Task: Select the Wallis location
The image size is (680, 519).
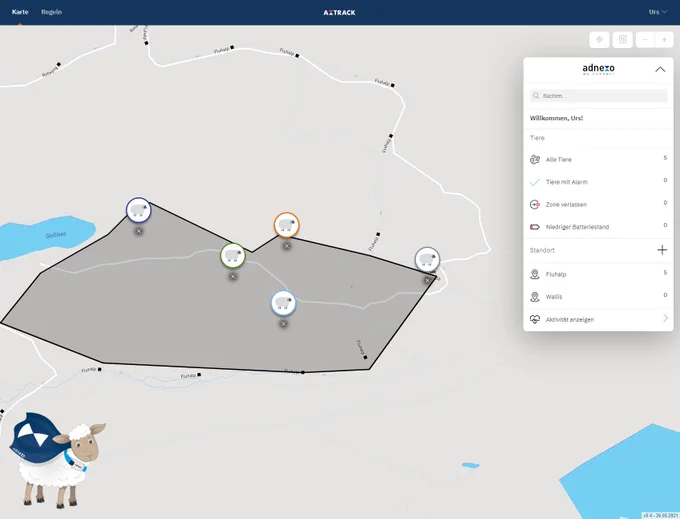Action: point(598,297)
